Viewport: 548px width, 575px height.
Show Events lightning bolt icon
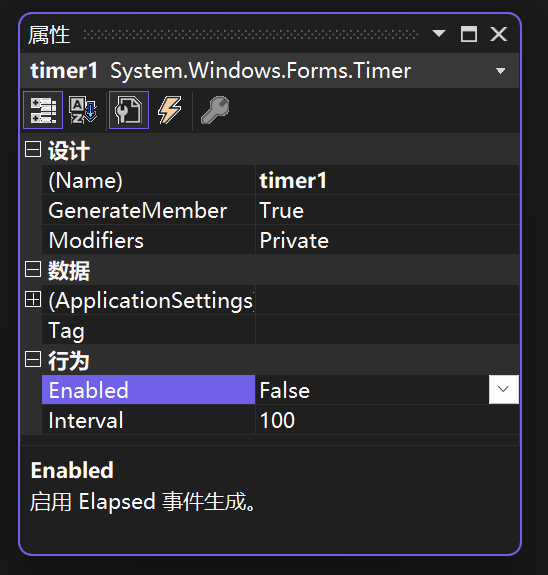(x=169, y=110)
